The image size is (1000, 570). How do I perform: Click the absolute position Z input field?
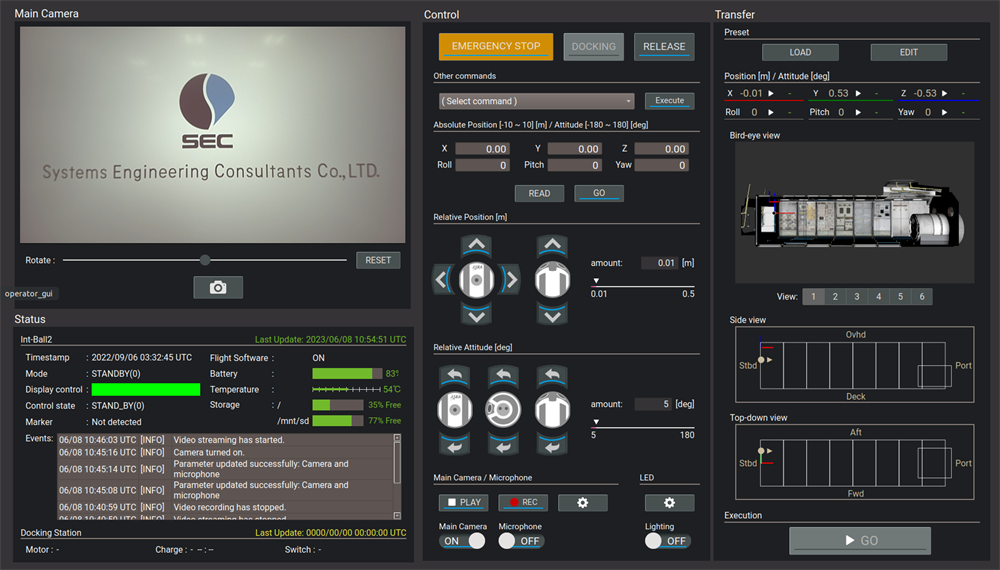click(661, 149)
